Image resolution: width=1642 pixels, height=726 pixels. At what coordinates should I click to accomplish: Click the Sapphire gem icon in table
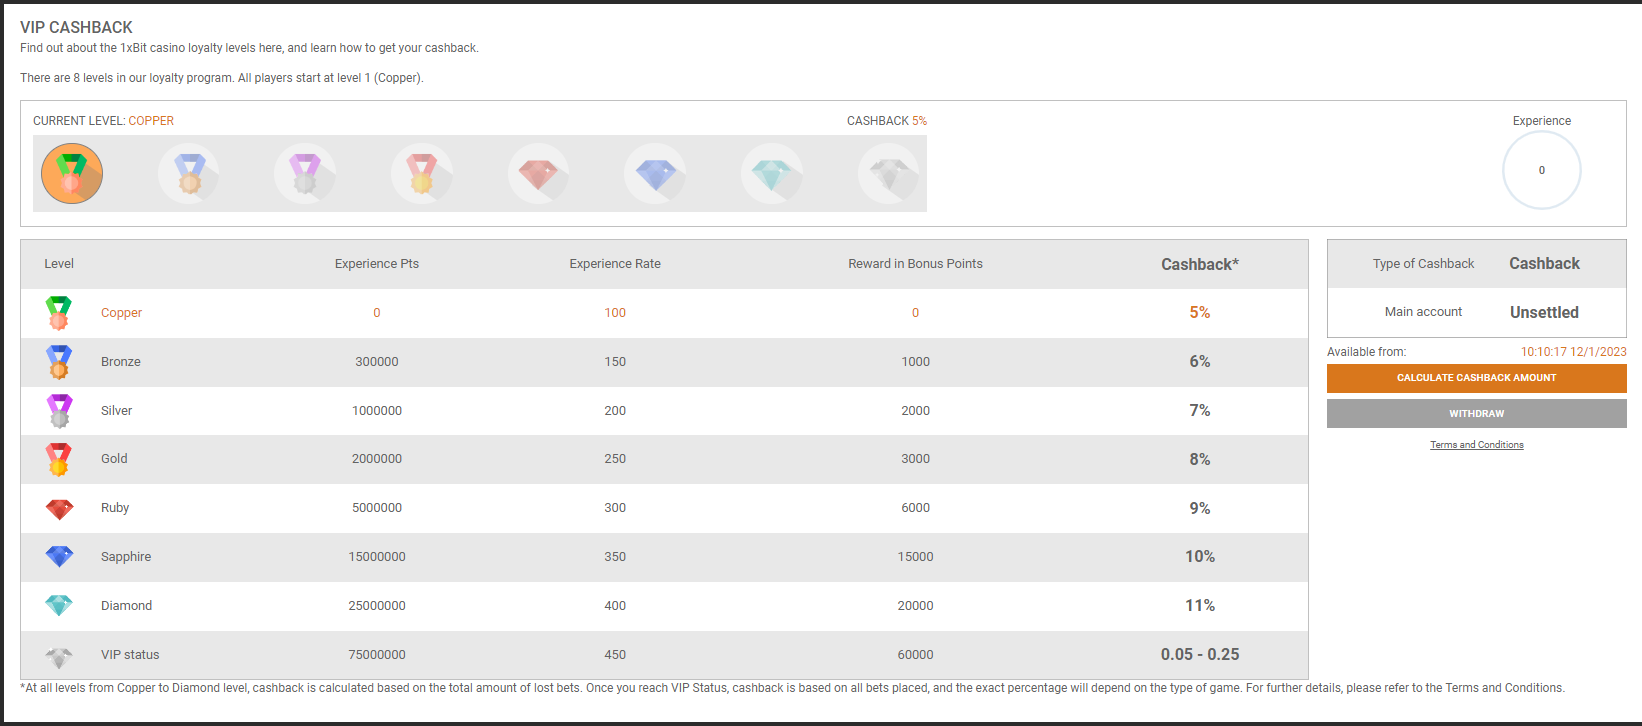pos(59,557)
